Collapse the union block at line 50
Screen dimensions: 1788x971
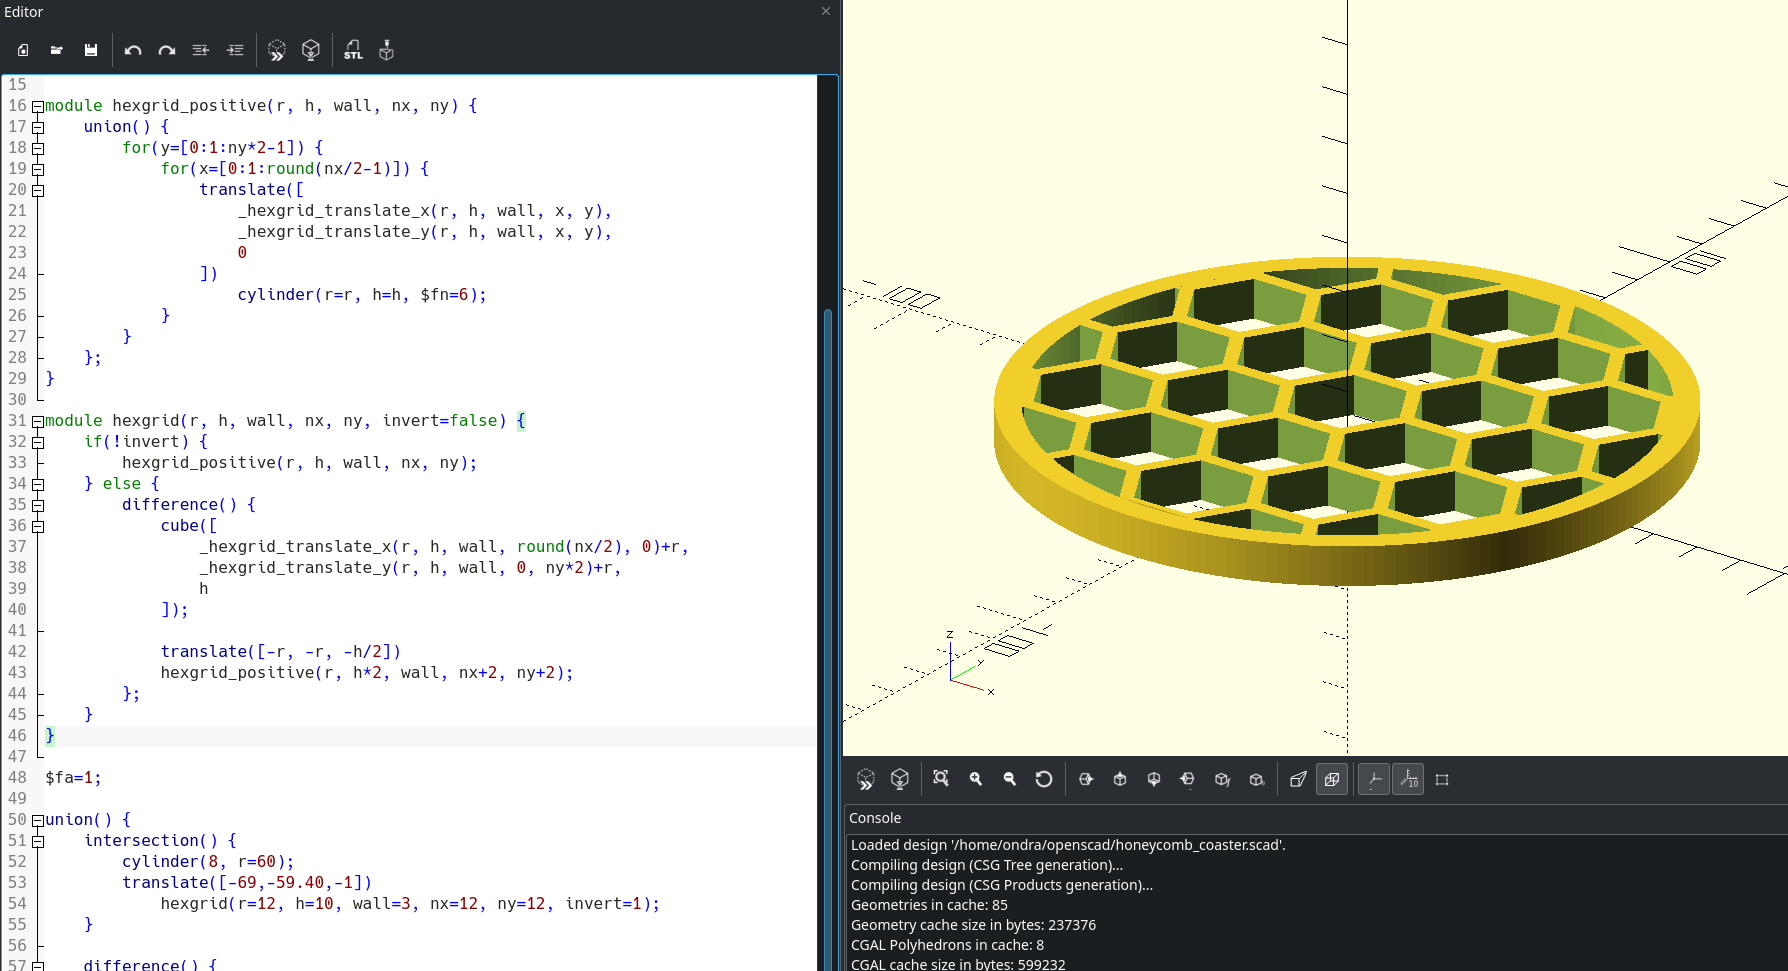(x=38, y=820)
